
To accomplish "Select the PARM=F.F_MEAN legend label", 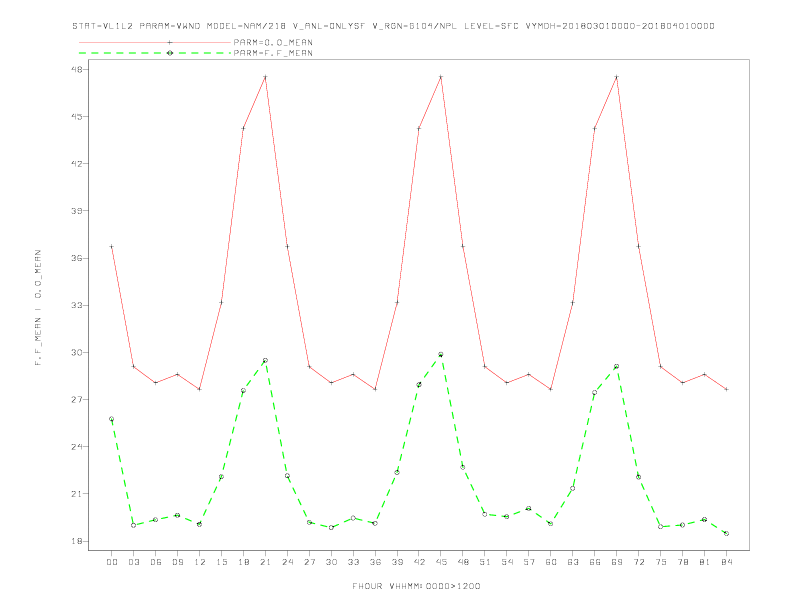I will point(273,53).
